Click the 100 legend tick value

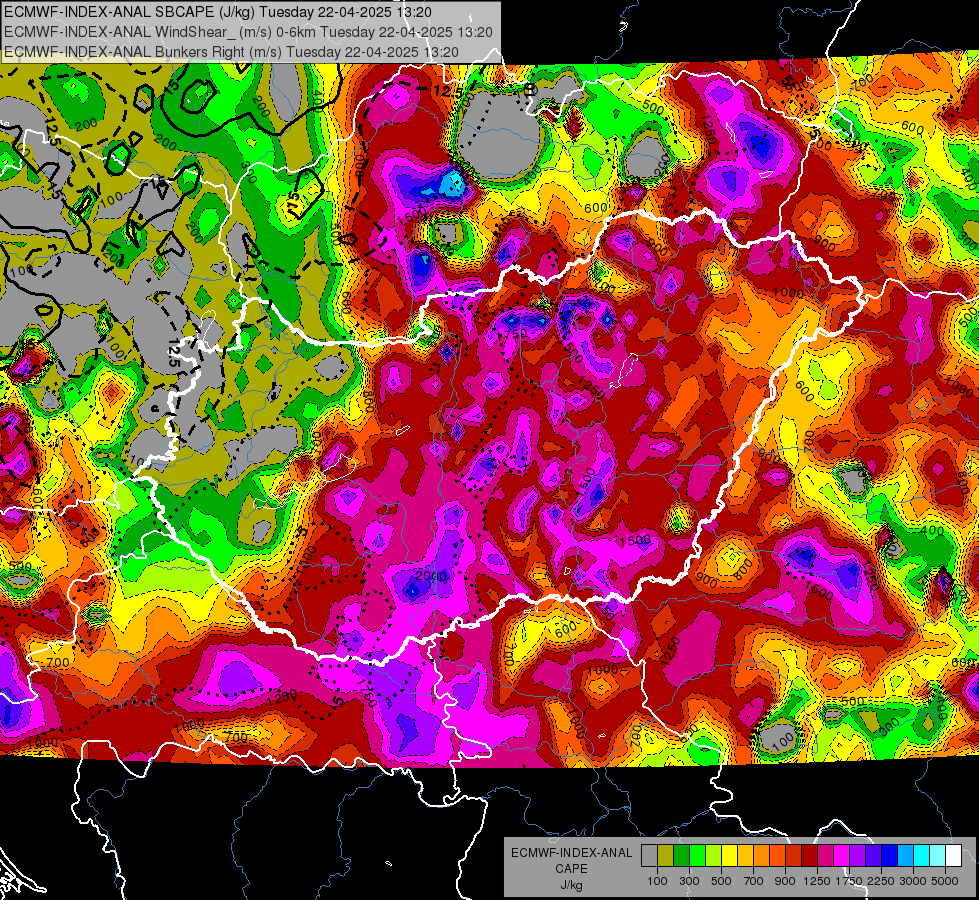tap(657, 881)
